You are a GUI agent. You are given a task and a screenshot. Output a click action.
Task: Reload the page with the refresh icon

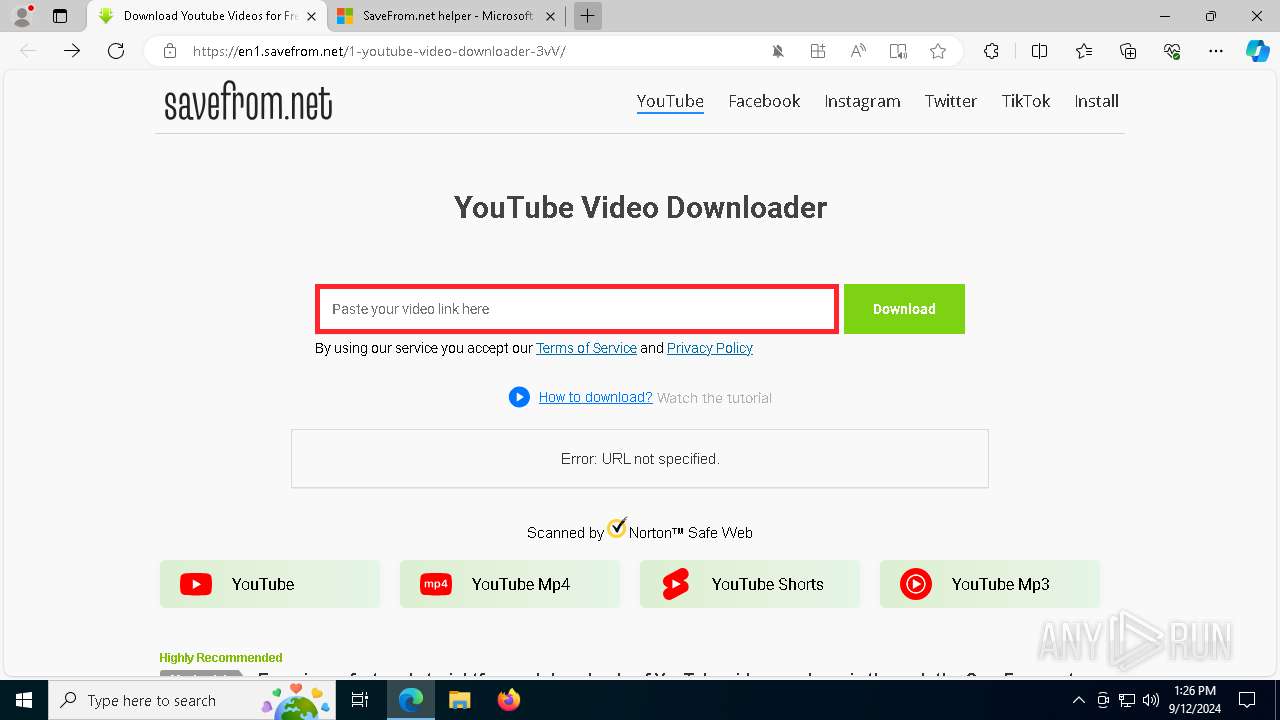coord(116,51)
